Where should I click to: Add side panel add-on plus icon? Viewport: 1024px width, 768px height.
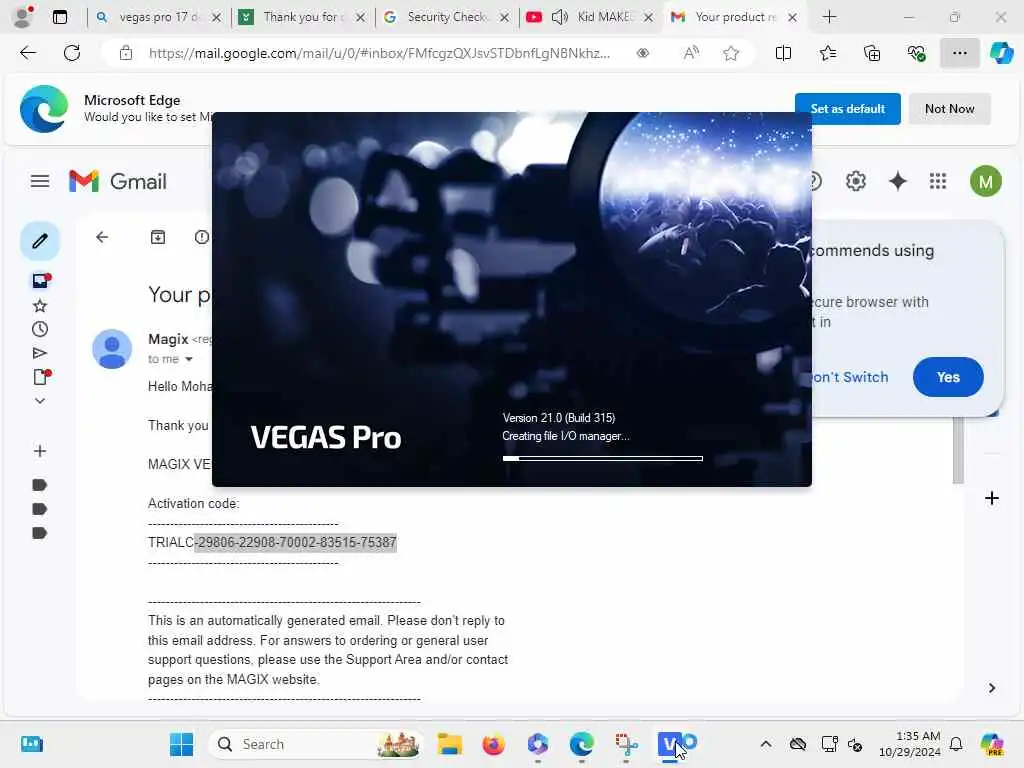pyautogui.click(x=991, y=498)
